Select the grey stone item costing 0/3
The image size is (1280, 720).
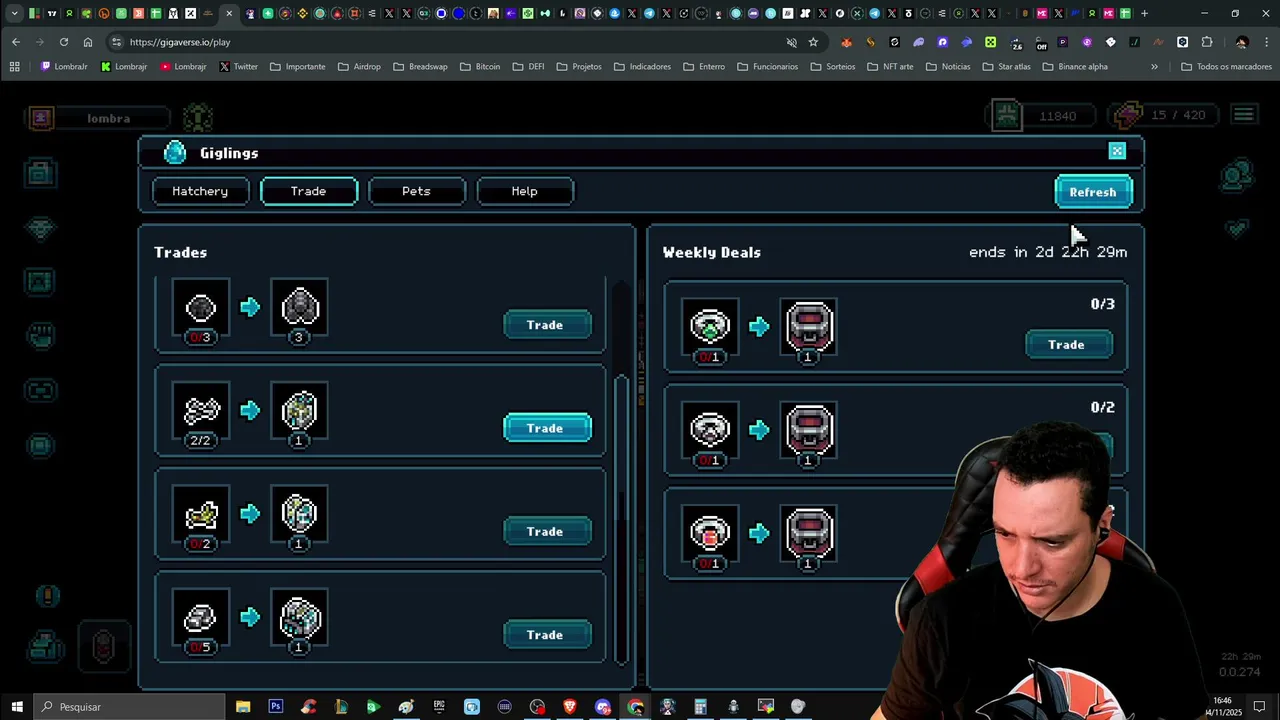(x=201, y=309)
